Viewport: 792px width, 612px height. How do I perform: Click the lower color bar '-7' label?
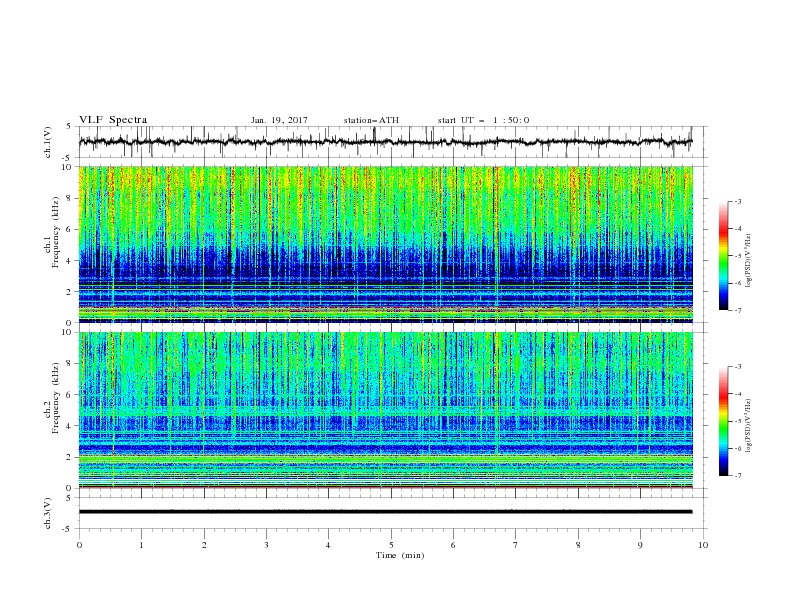(738, 476)
